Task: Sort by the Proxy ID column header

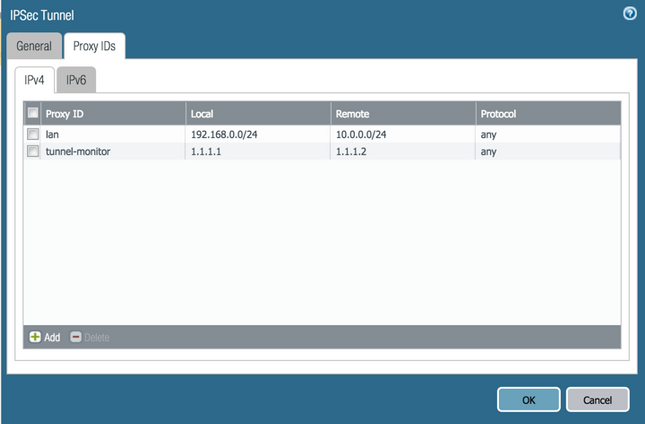Action: pyautogui.click(x=113, y=114)
